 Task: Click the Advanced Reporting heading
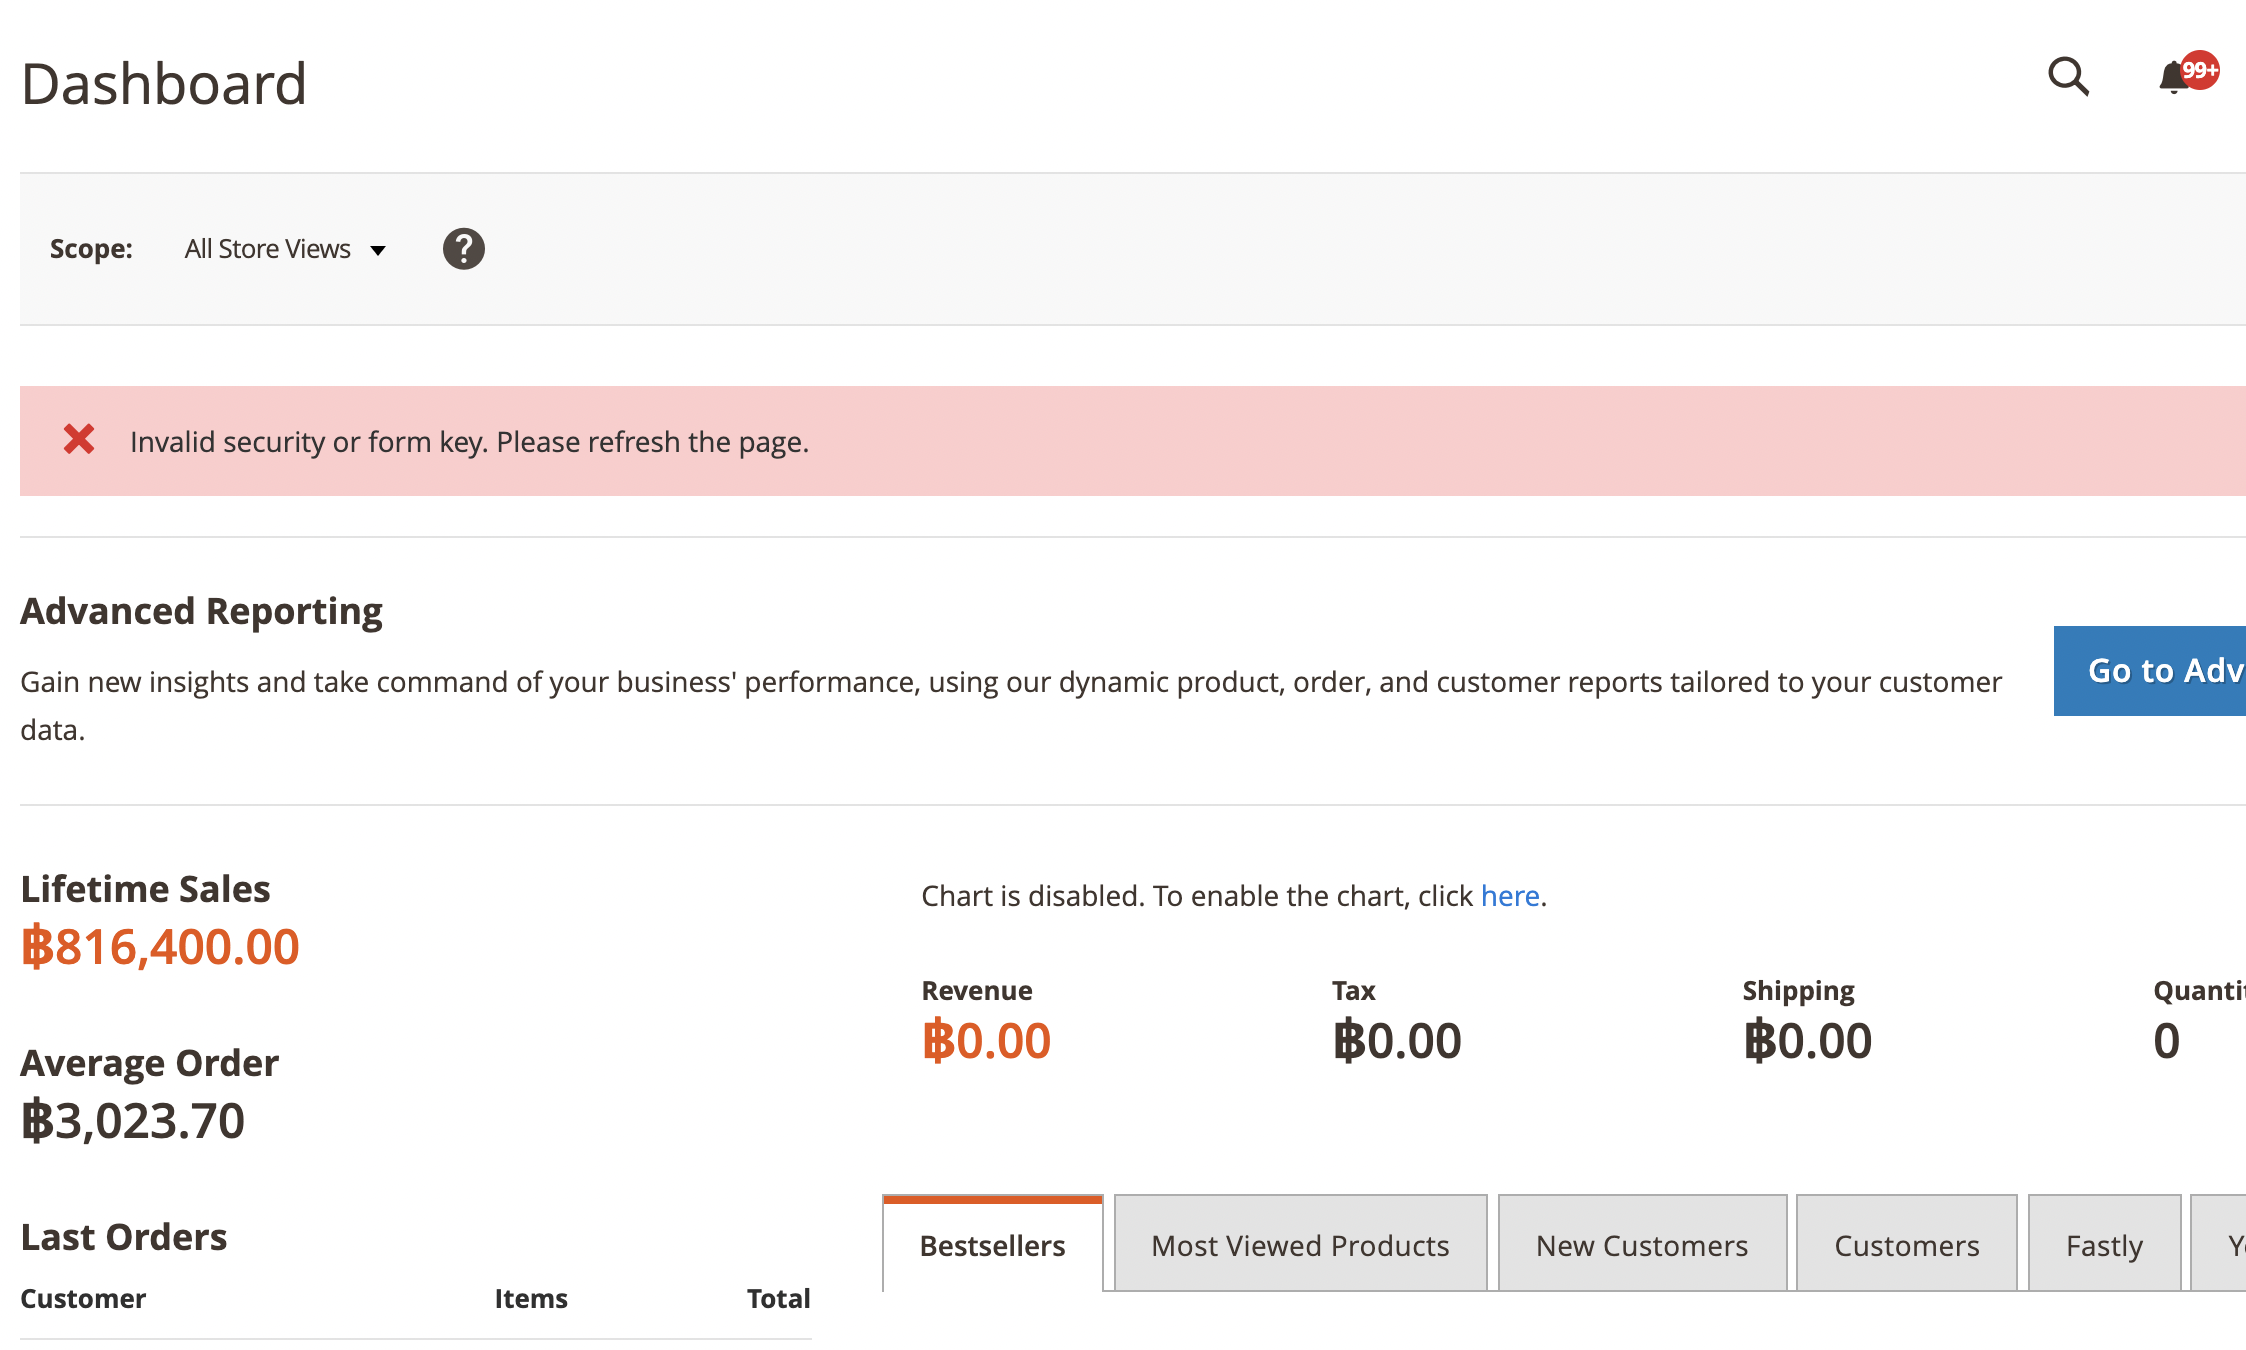(201, 611)
